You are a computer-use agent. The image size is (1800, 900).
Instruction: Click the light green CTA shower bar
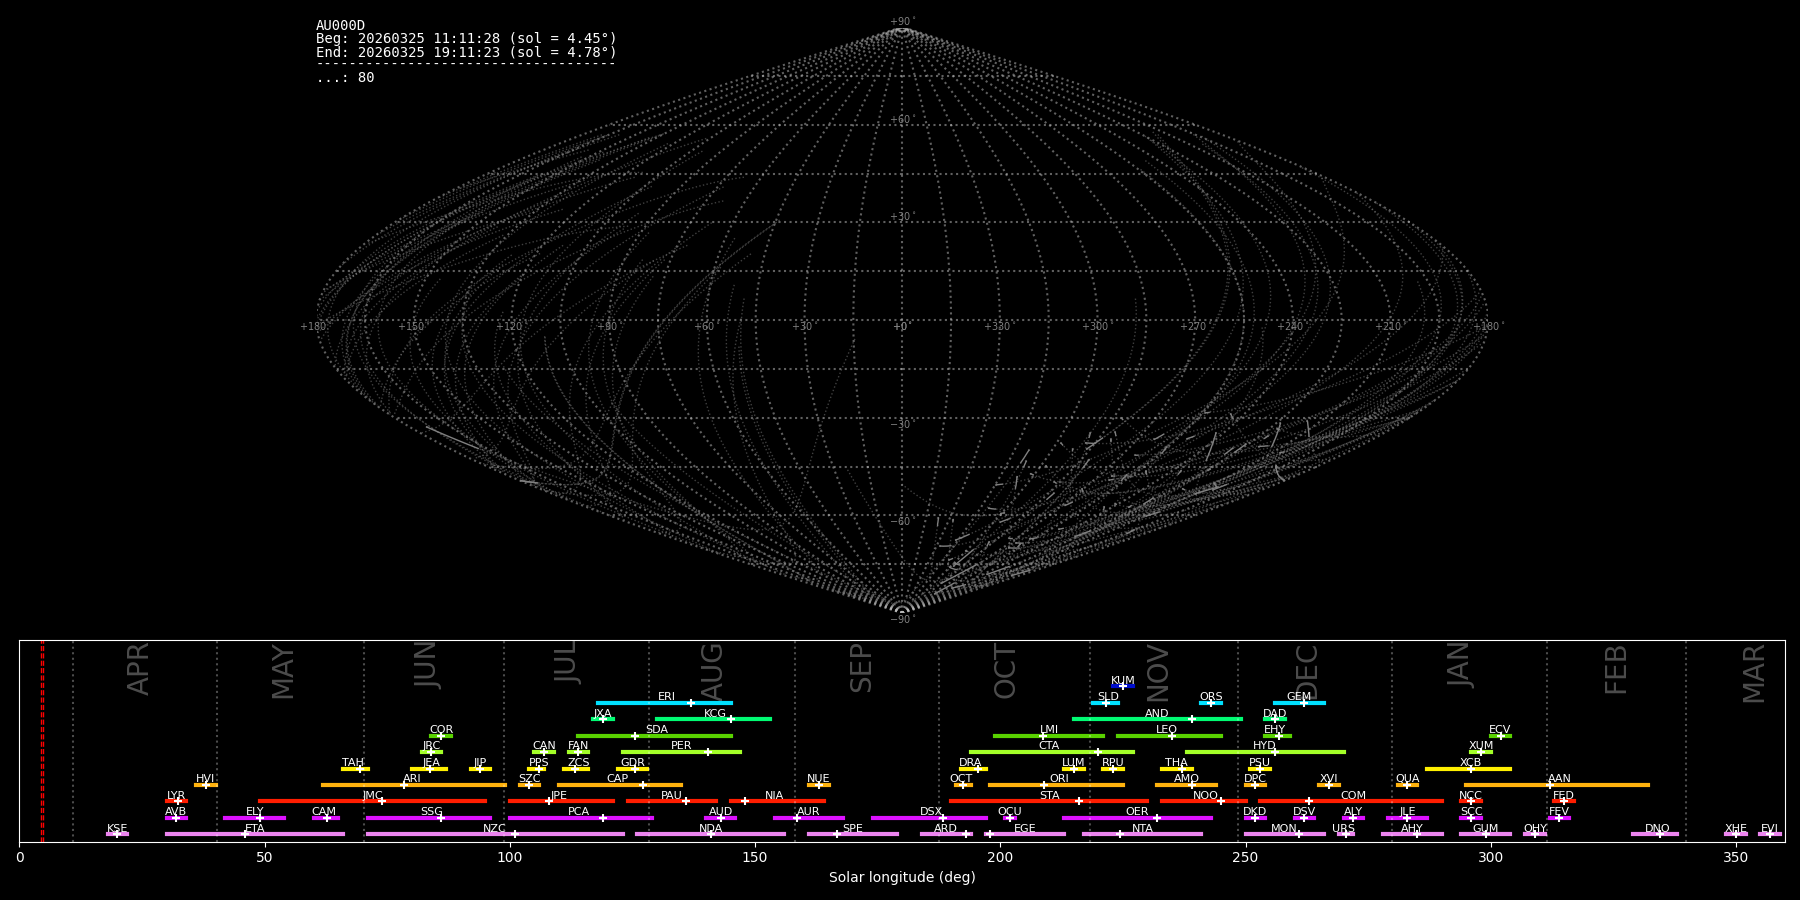1052,752
